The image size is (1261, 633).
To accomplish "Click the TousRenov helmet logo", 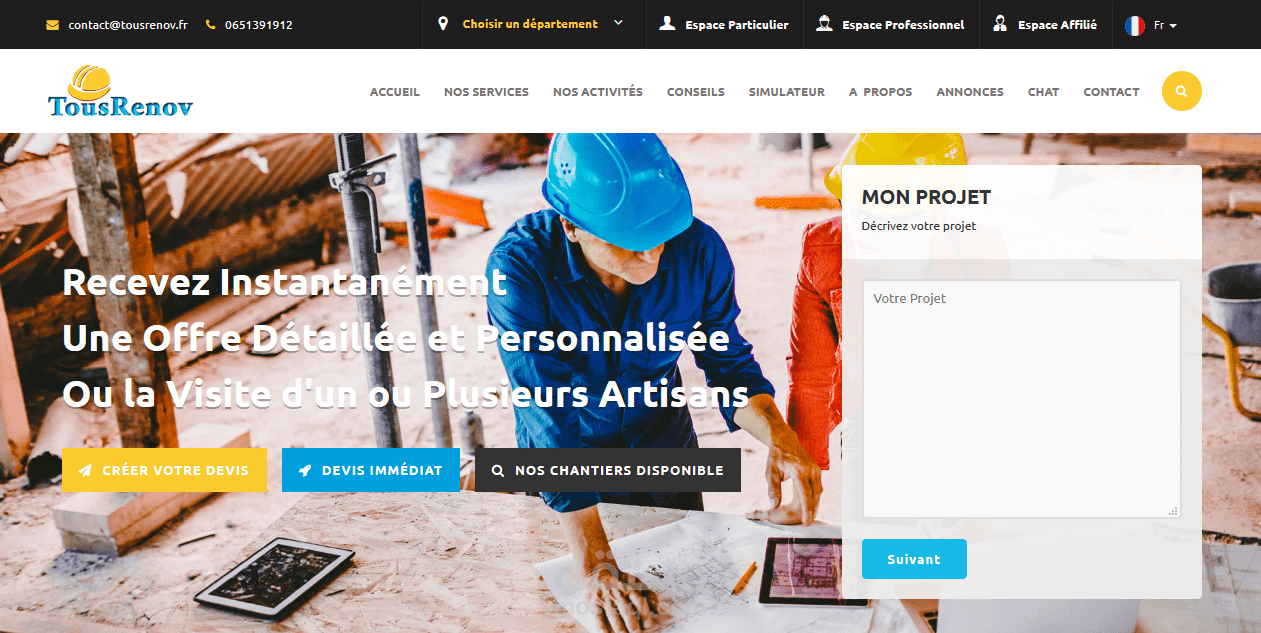I will click(120, 91).
